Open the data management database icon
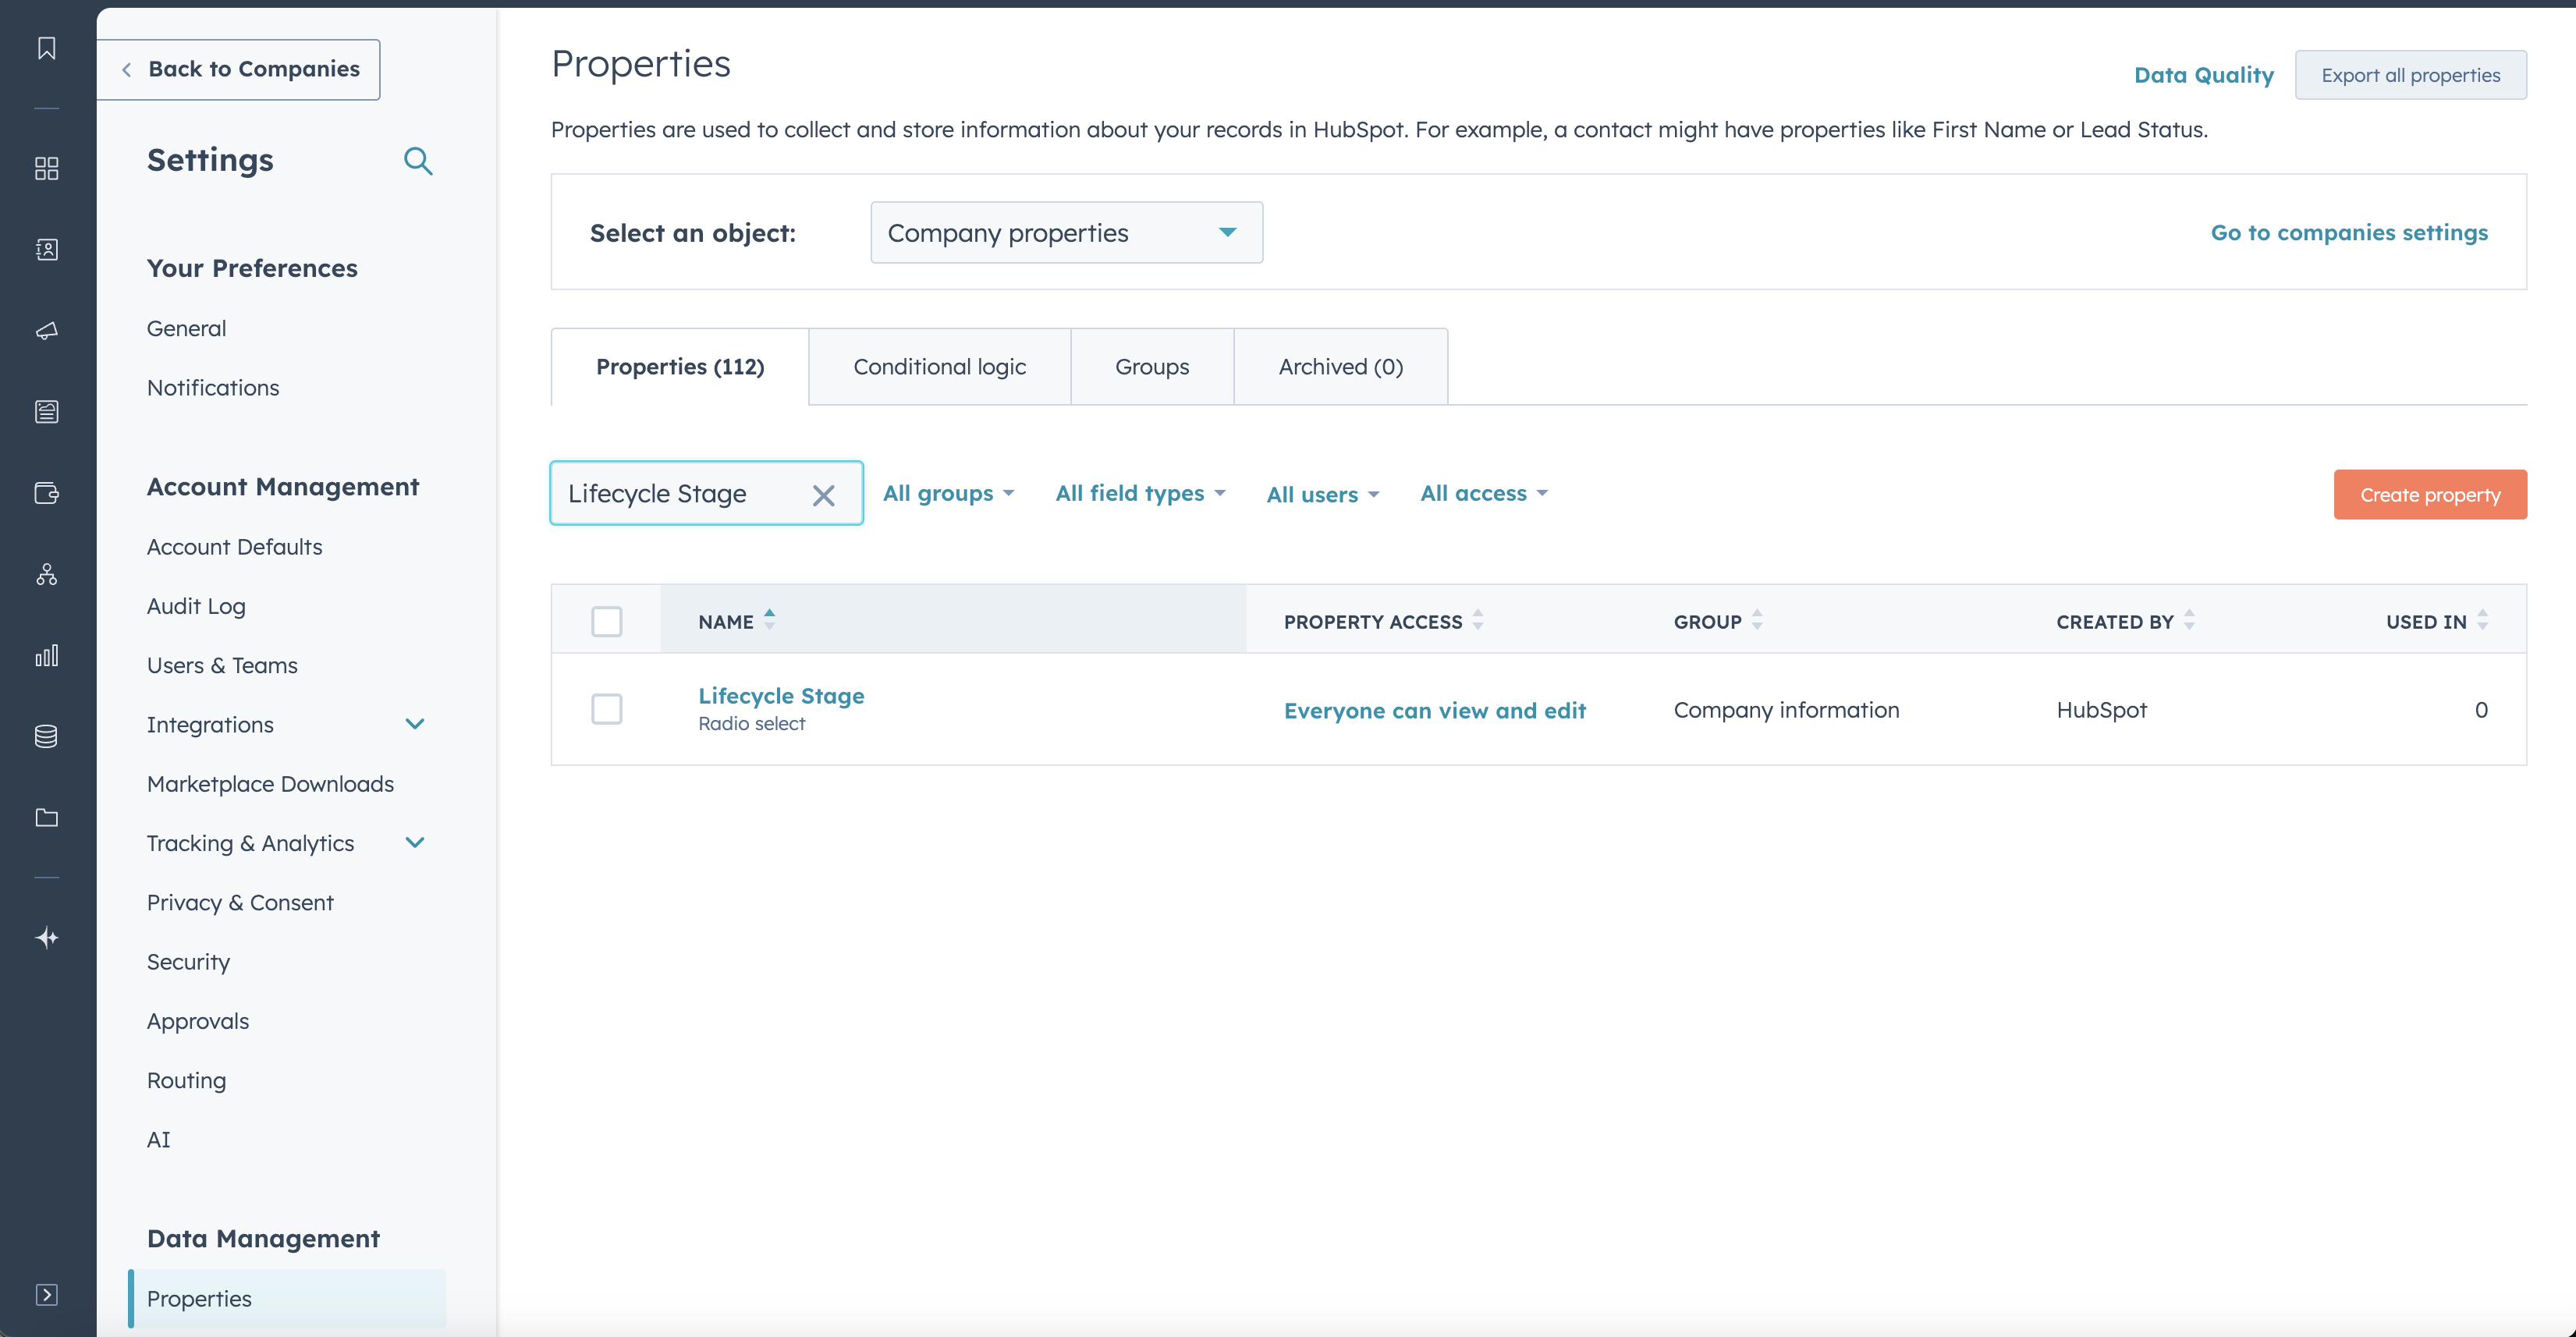The height and width of the screenshot is (1337, 2576). pyautogui.click(x=46, y=736)
